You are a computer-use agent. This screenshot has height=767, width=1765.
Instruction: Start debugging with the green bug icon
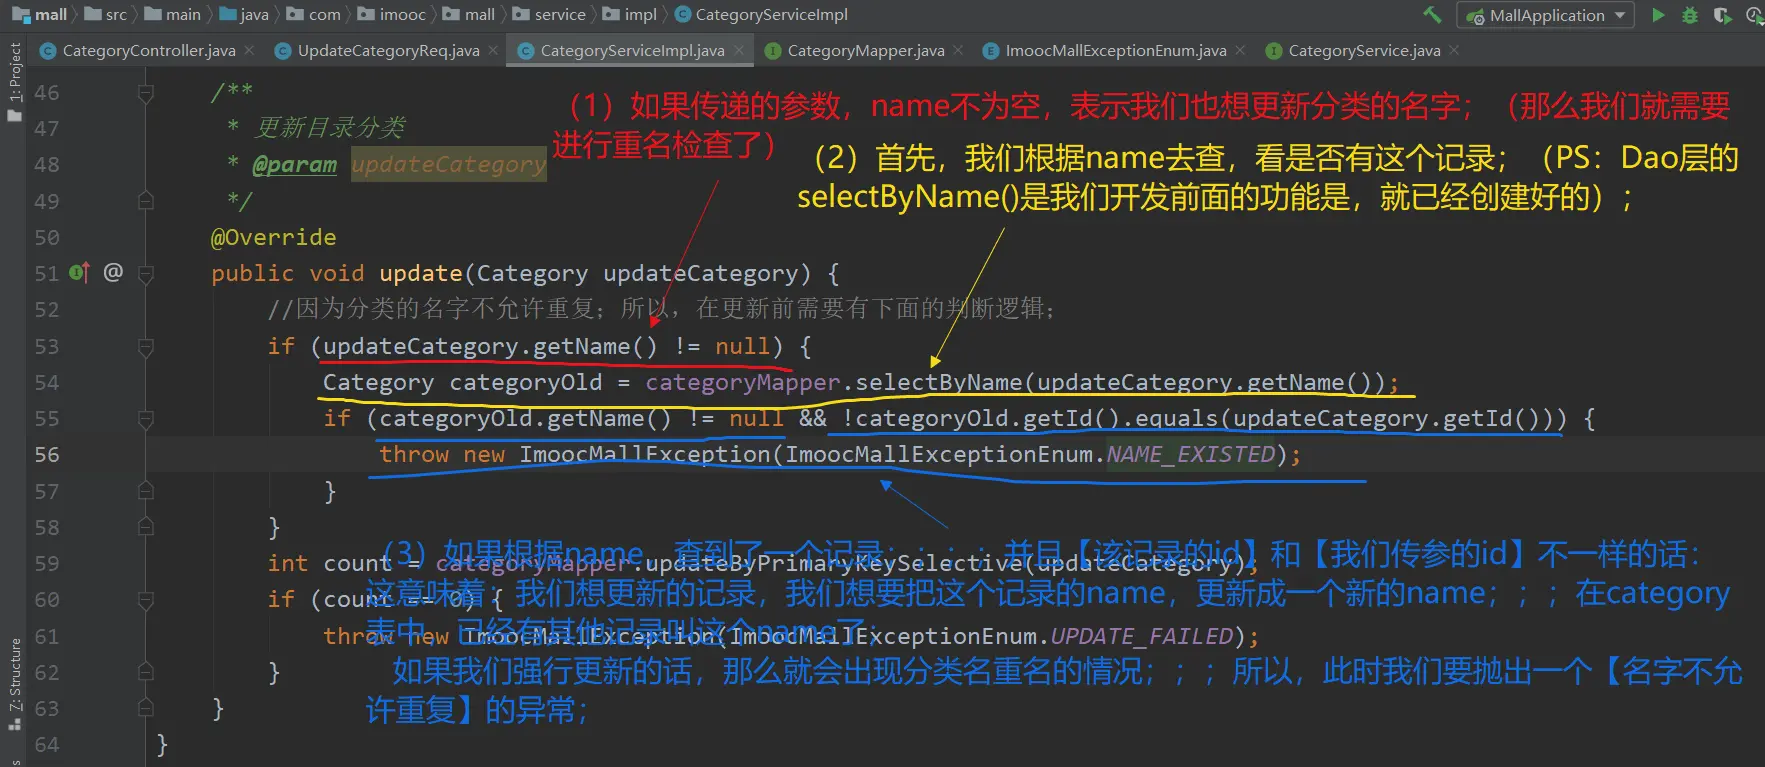1690,15
